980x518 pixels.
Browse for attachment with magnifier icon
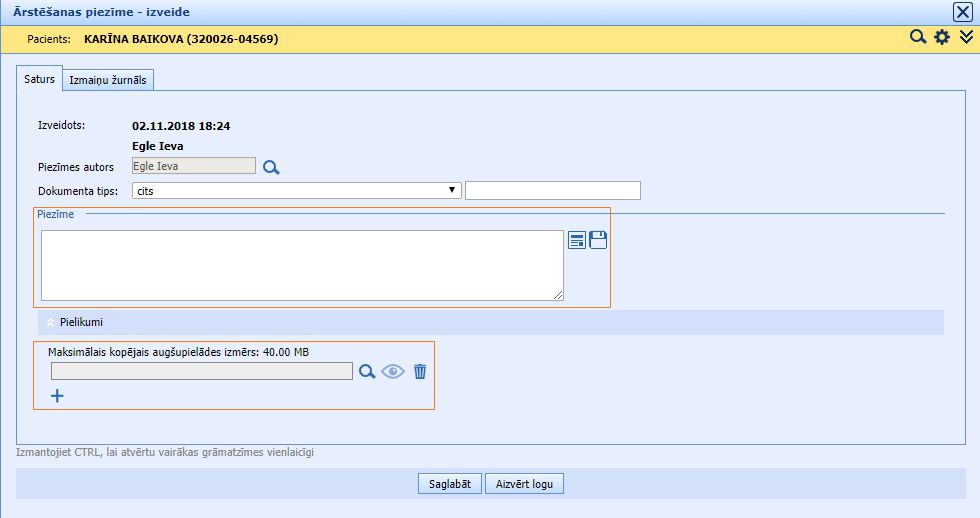point(367,371)
